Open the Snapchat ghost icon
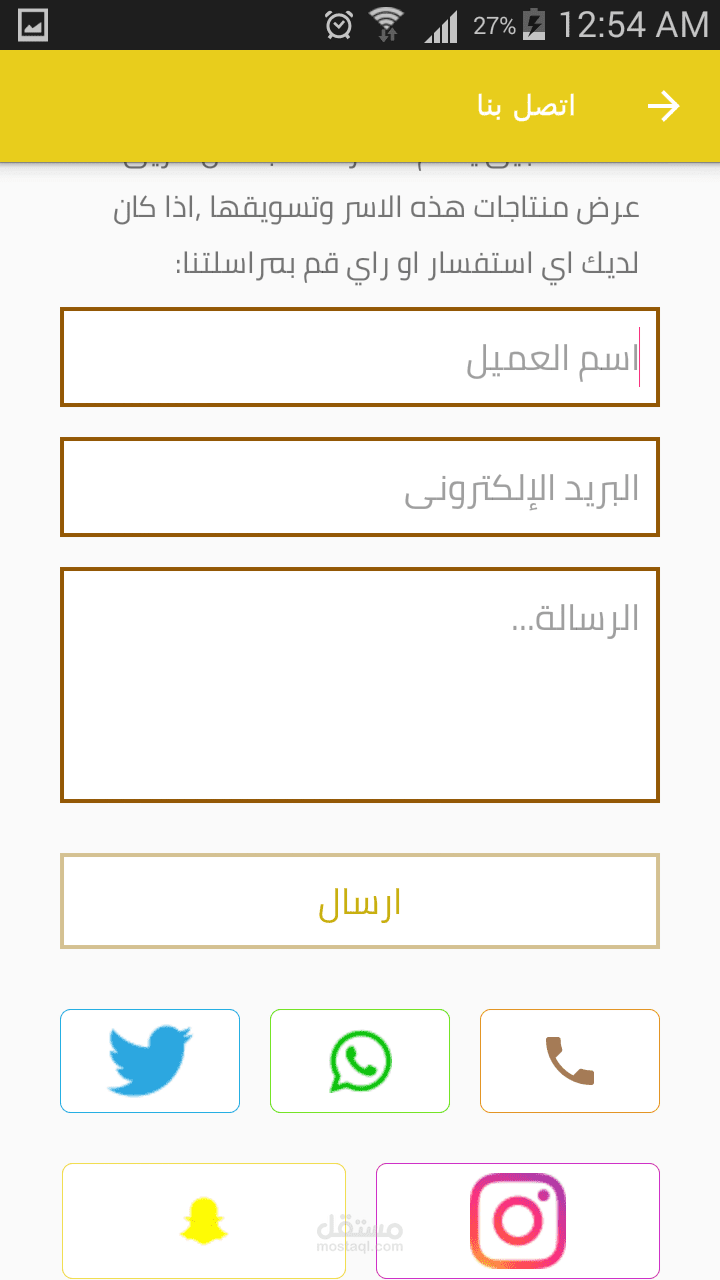 (x=204, y=1220)
